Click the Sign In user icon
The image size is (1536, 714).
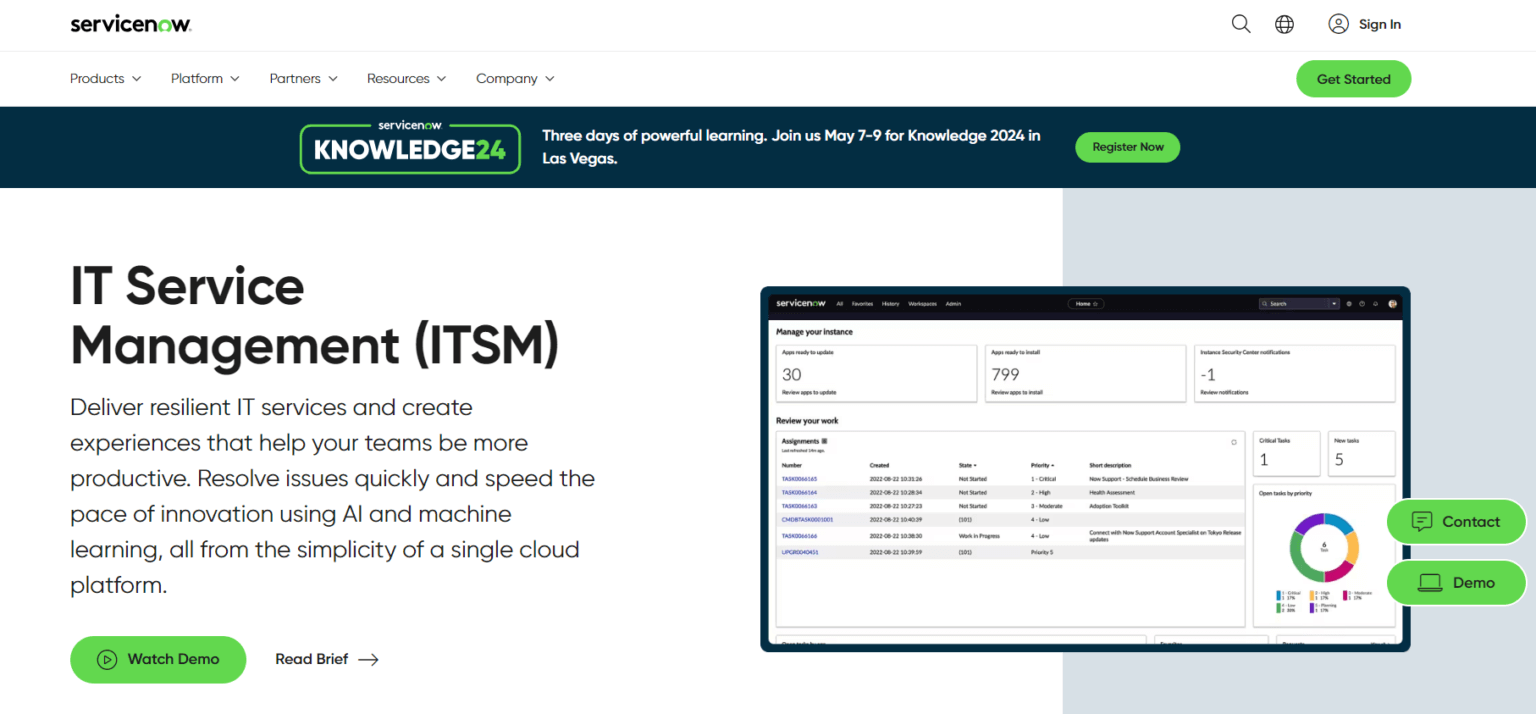(x=1338, y=24)
